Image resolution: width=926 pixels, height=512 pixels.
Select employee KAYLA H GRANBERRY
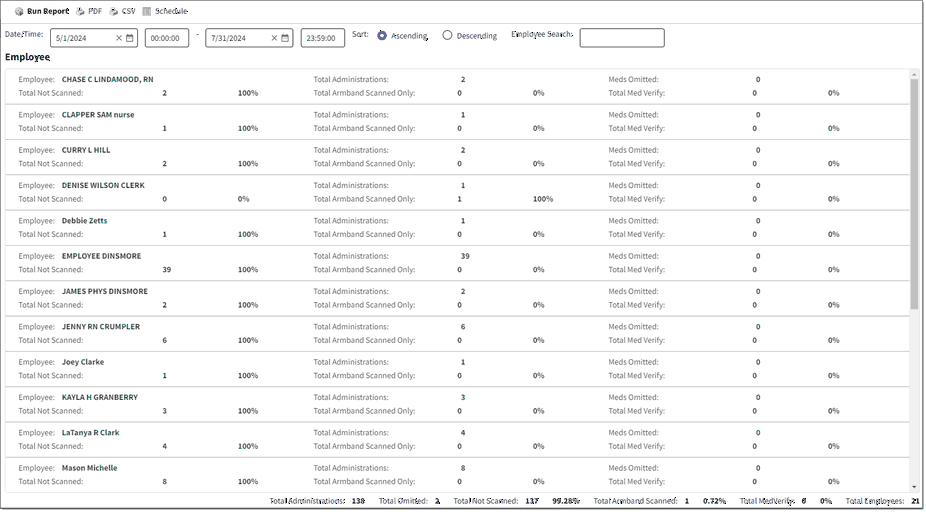100,397
